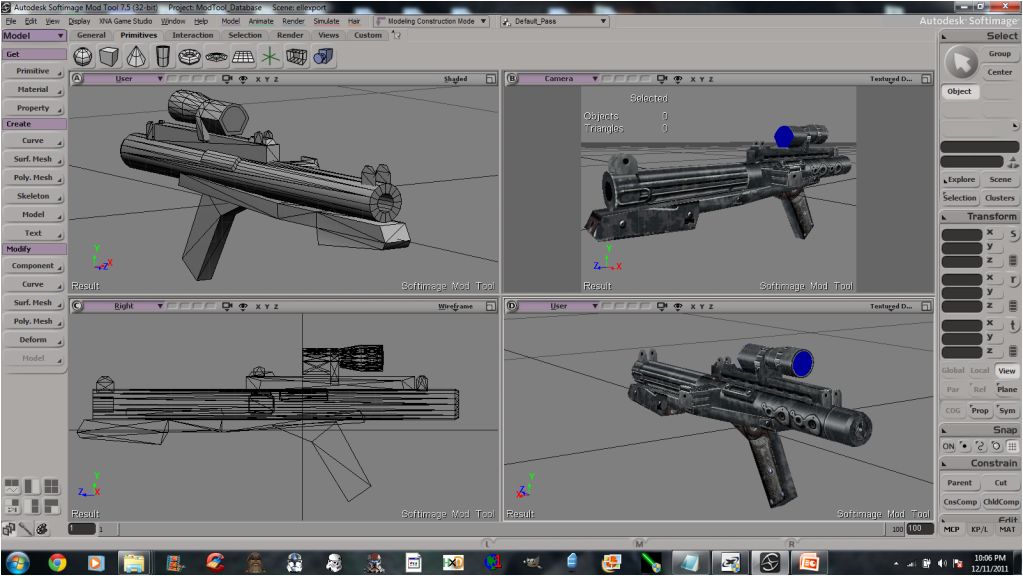Toggle the eye visibility icon in viewport C

point(243,306)
